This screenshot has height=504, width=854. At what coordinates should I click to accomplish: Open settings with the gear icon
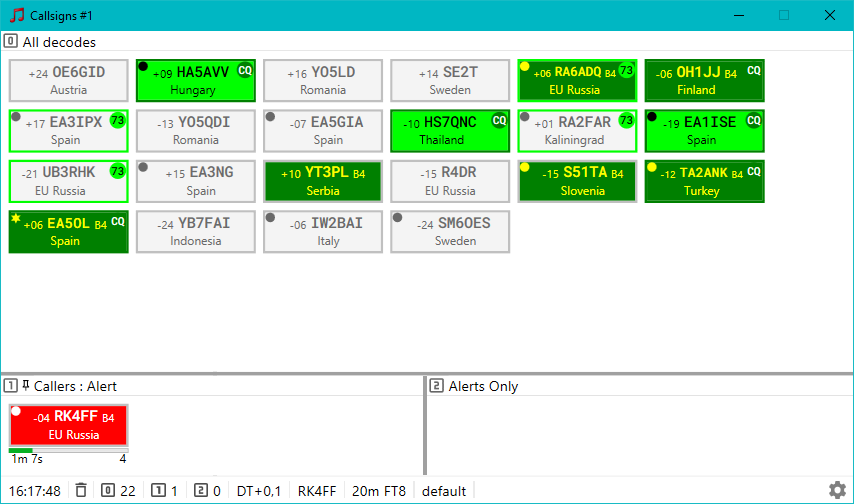(837, 490)
